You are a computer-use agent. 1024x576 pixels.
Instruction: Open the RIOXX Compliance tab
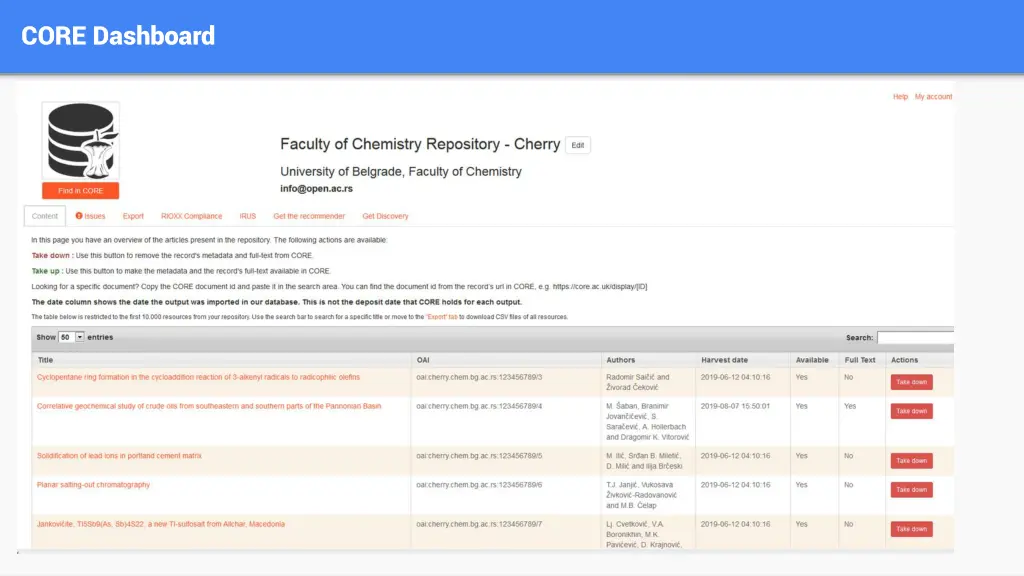point(191,216)
